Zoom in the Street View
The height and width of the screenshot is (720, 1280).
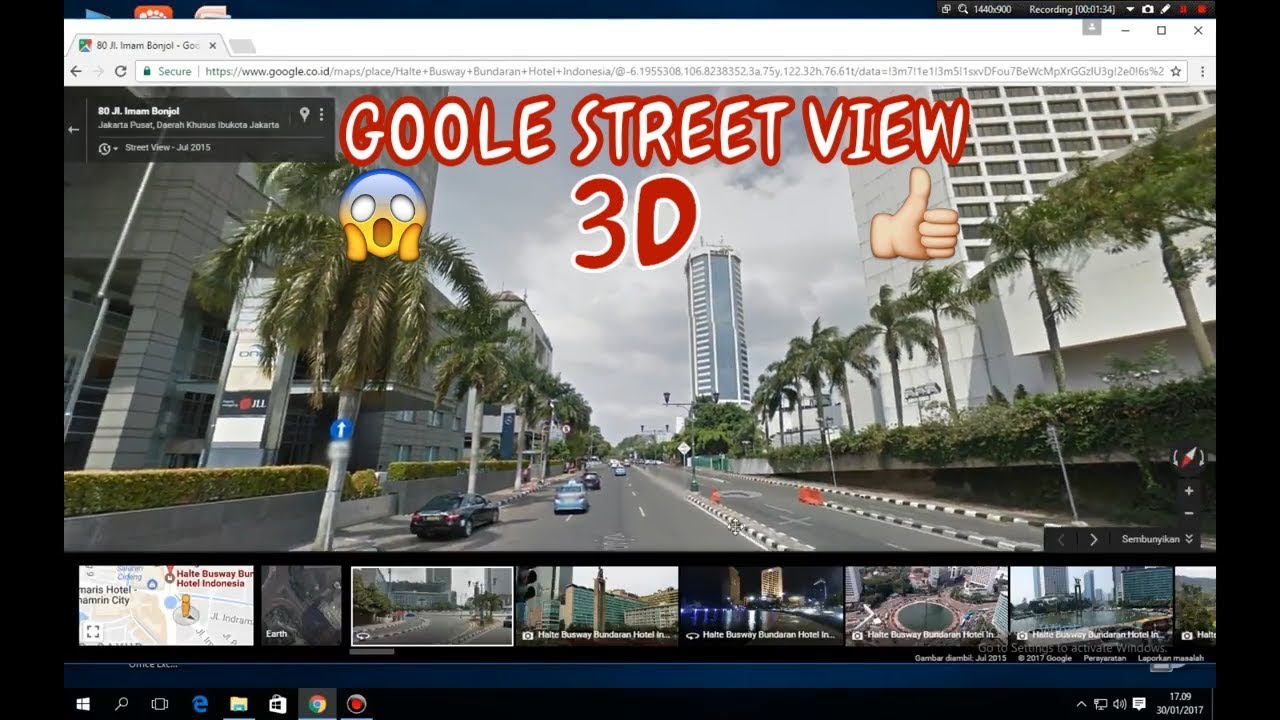pos(1188,491)
